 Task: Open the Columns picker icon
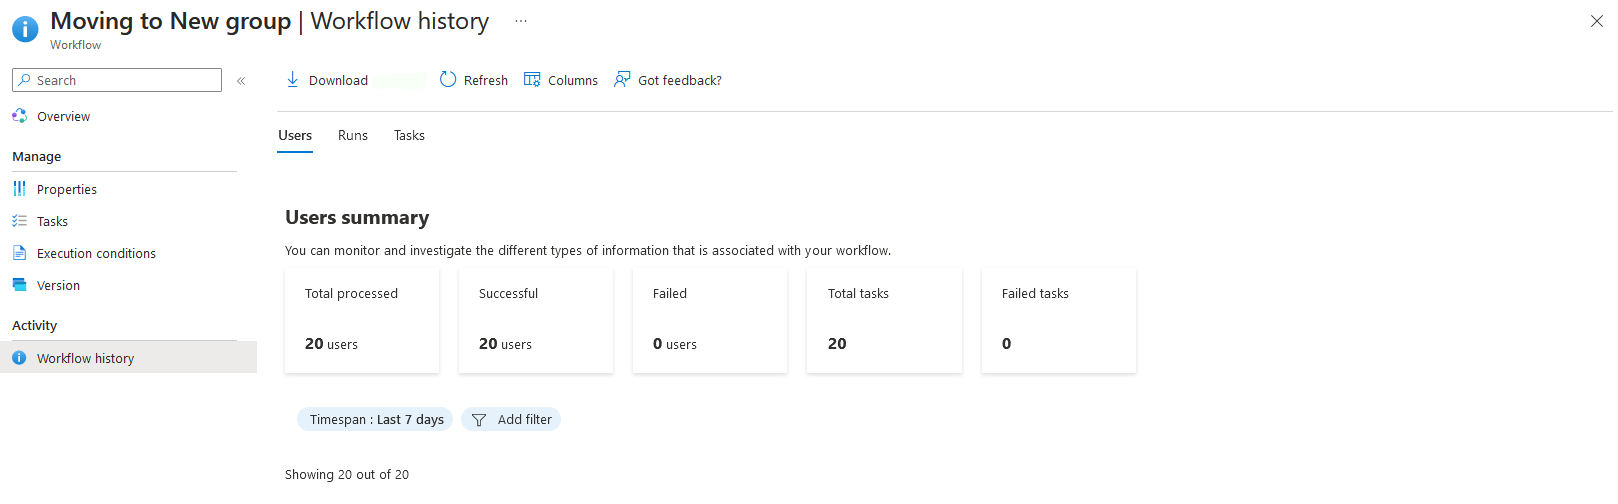click(x=532, y=80)
